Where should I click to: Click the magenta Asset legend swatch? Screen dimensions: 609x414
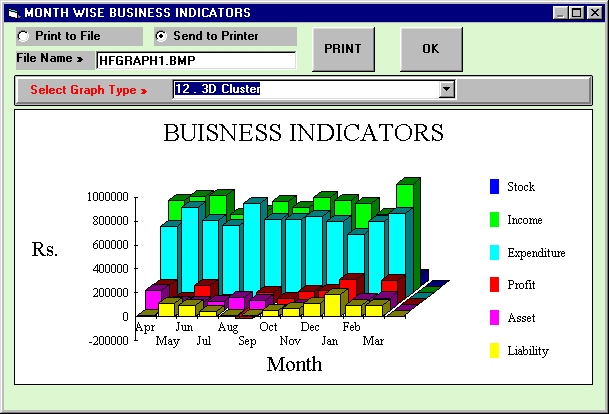494,318
